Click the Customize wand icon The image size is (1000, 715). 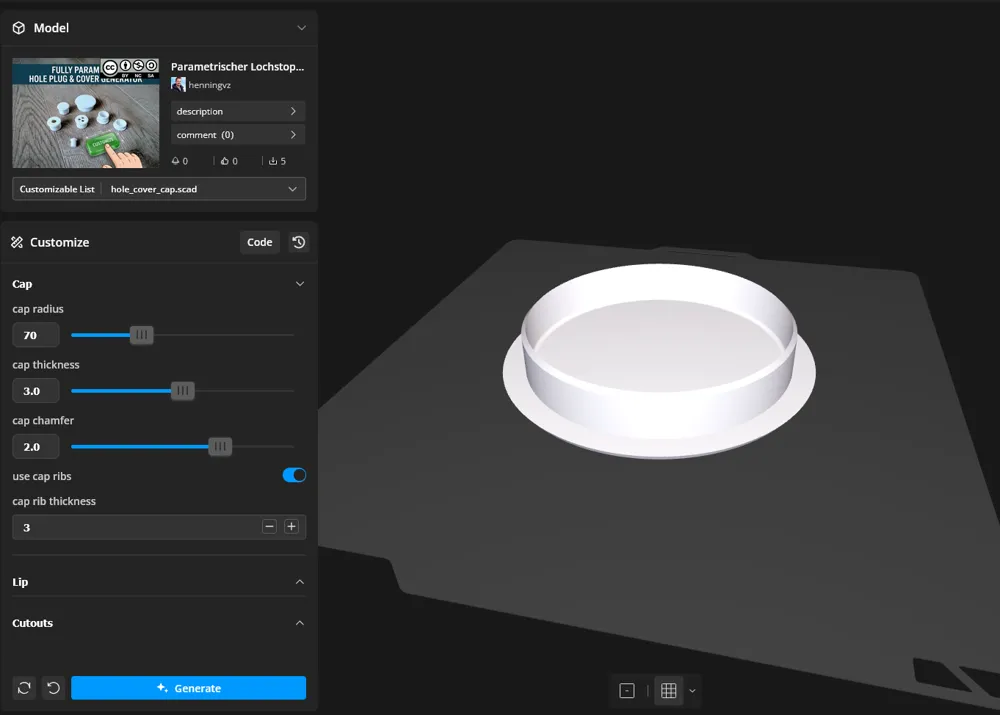[17, 242]
